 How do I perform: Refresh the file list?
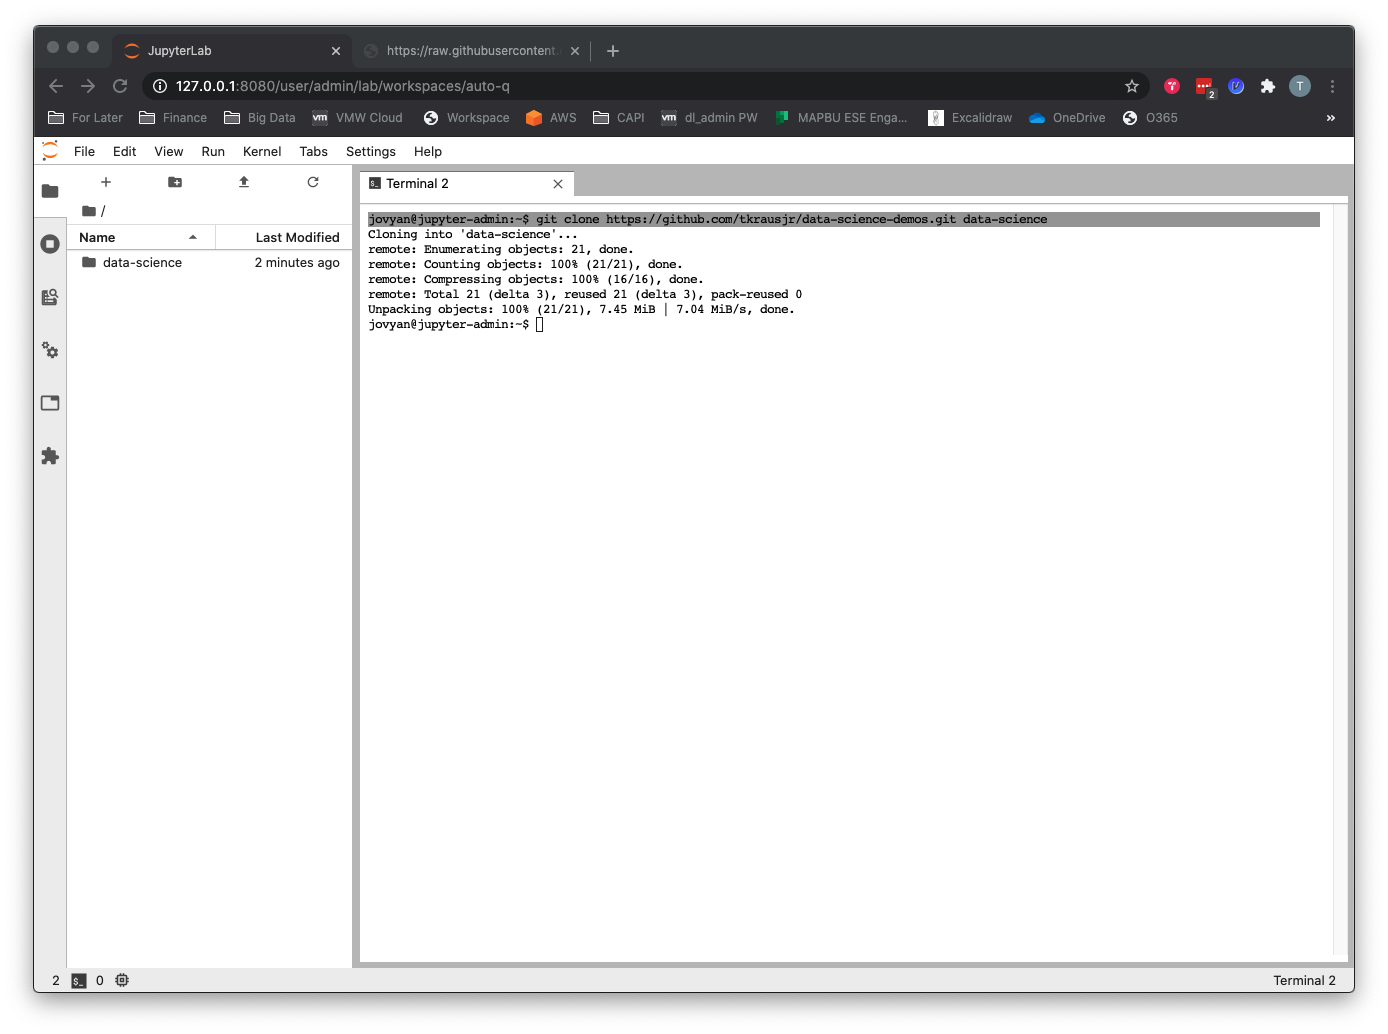pos(313,182)
